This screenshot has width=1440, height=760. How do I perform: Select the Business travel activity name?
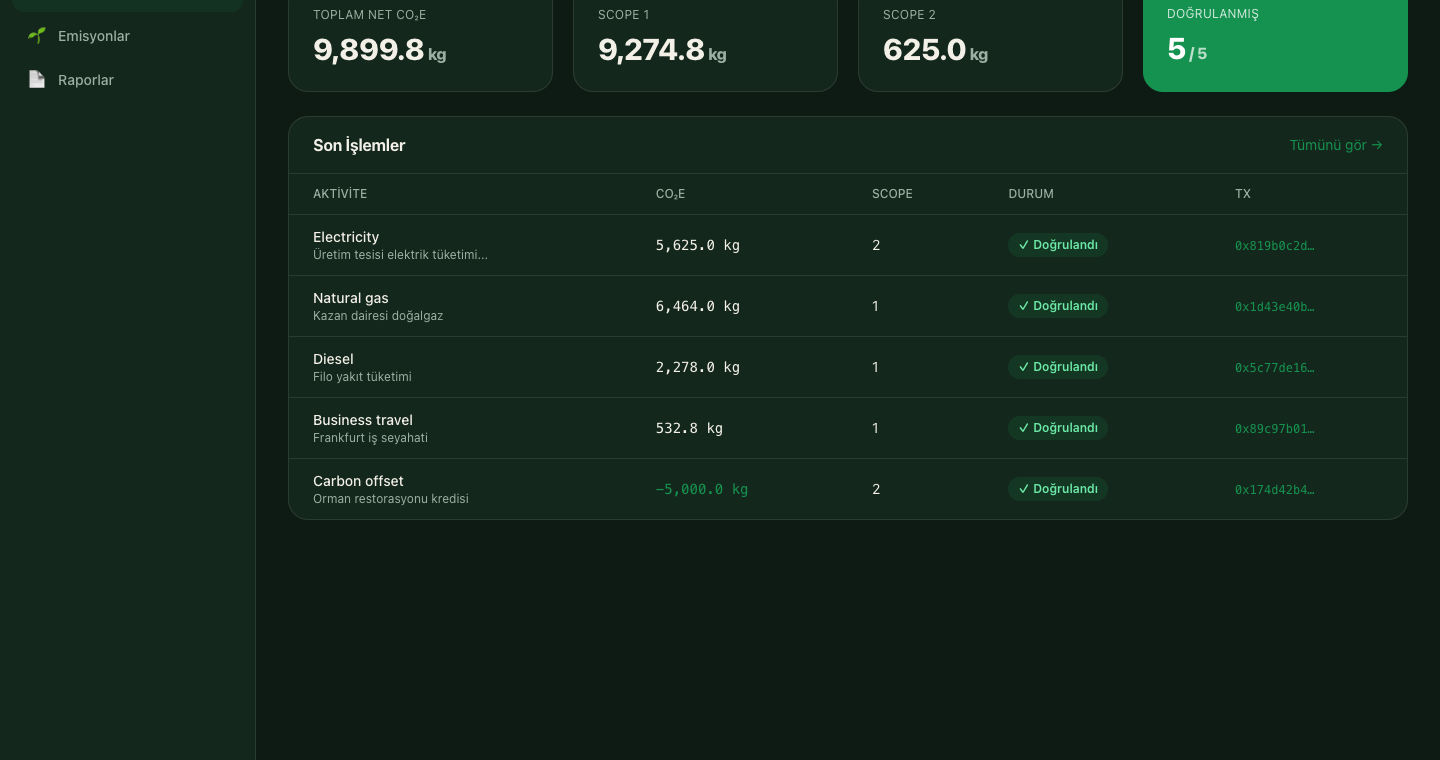point(363,420)
